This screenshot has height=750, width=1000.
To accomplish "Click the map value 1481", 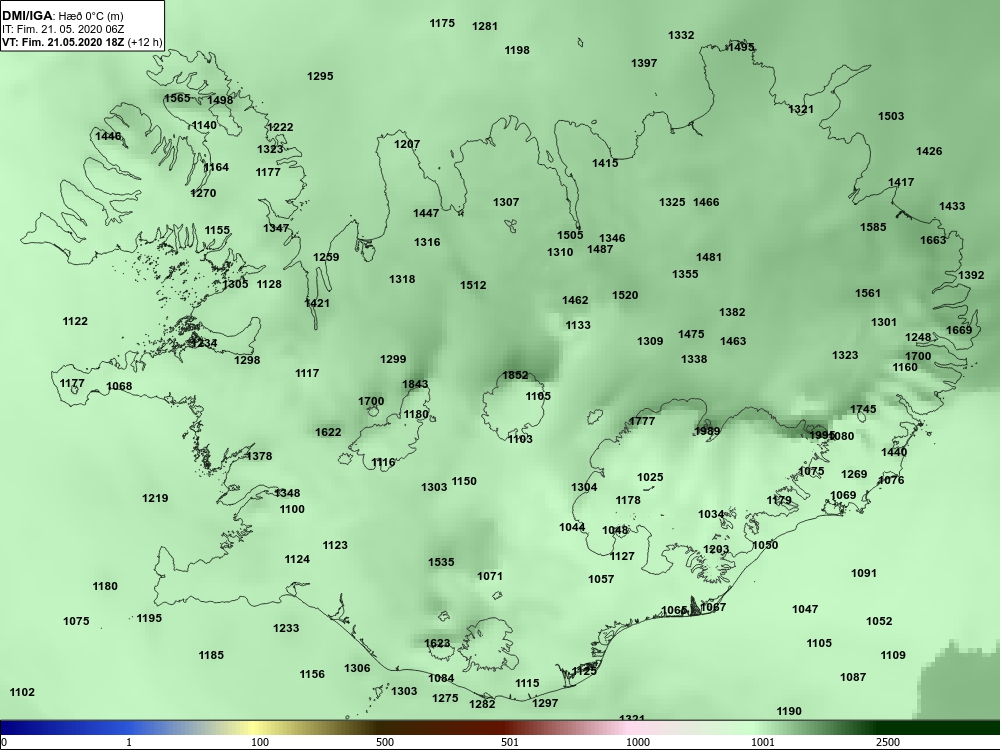I will point(709,257).
